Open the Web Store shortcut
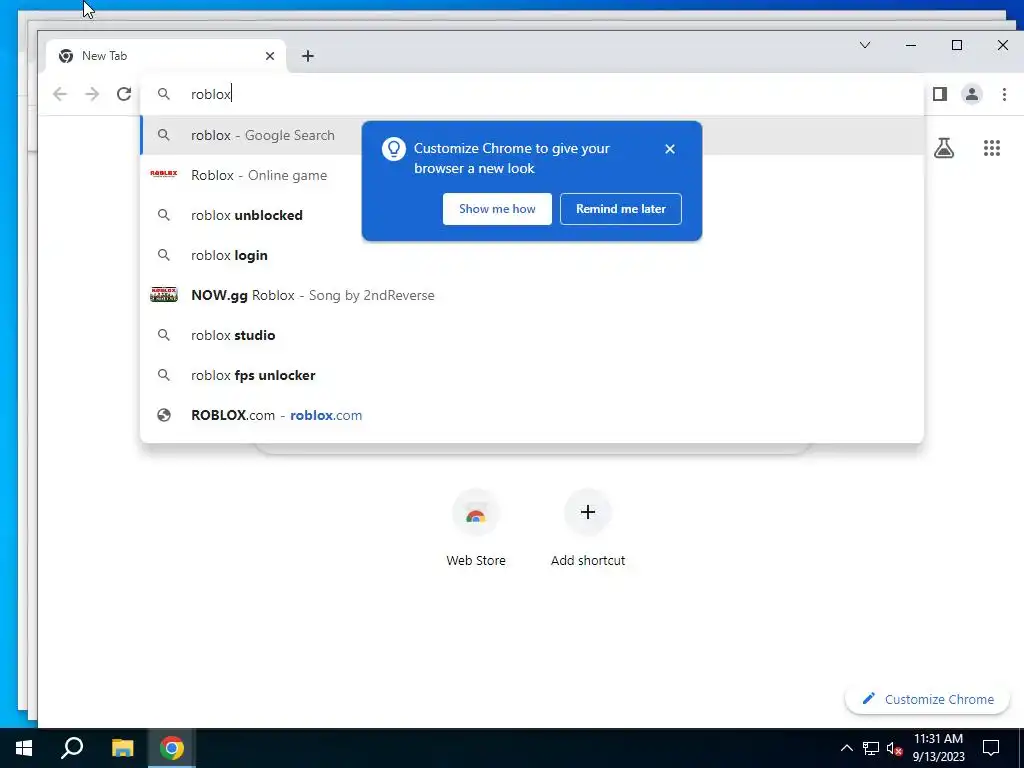Viewport: 1024px width, 768px height. (x=476, y=528)
